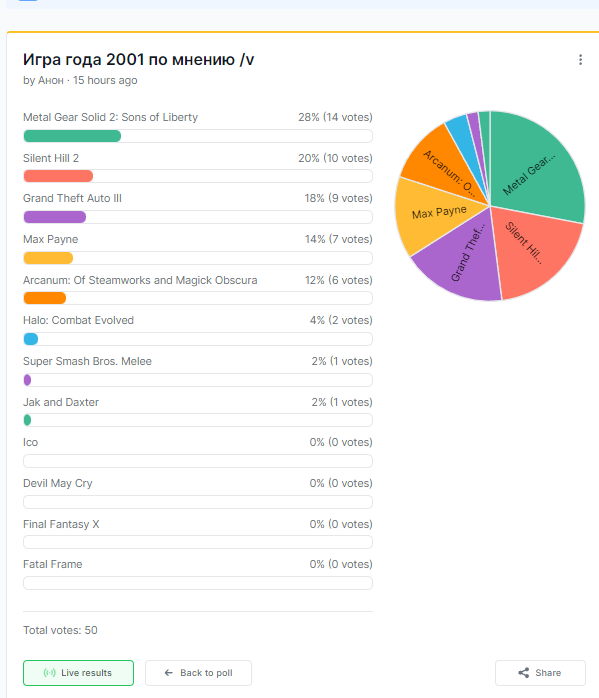Image resolution: width=599 pixels, height=698 pixels.
Task: Click the Metal Gear Solid 2 green result bar
Action: pos(72,136)
